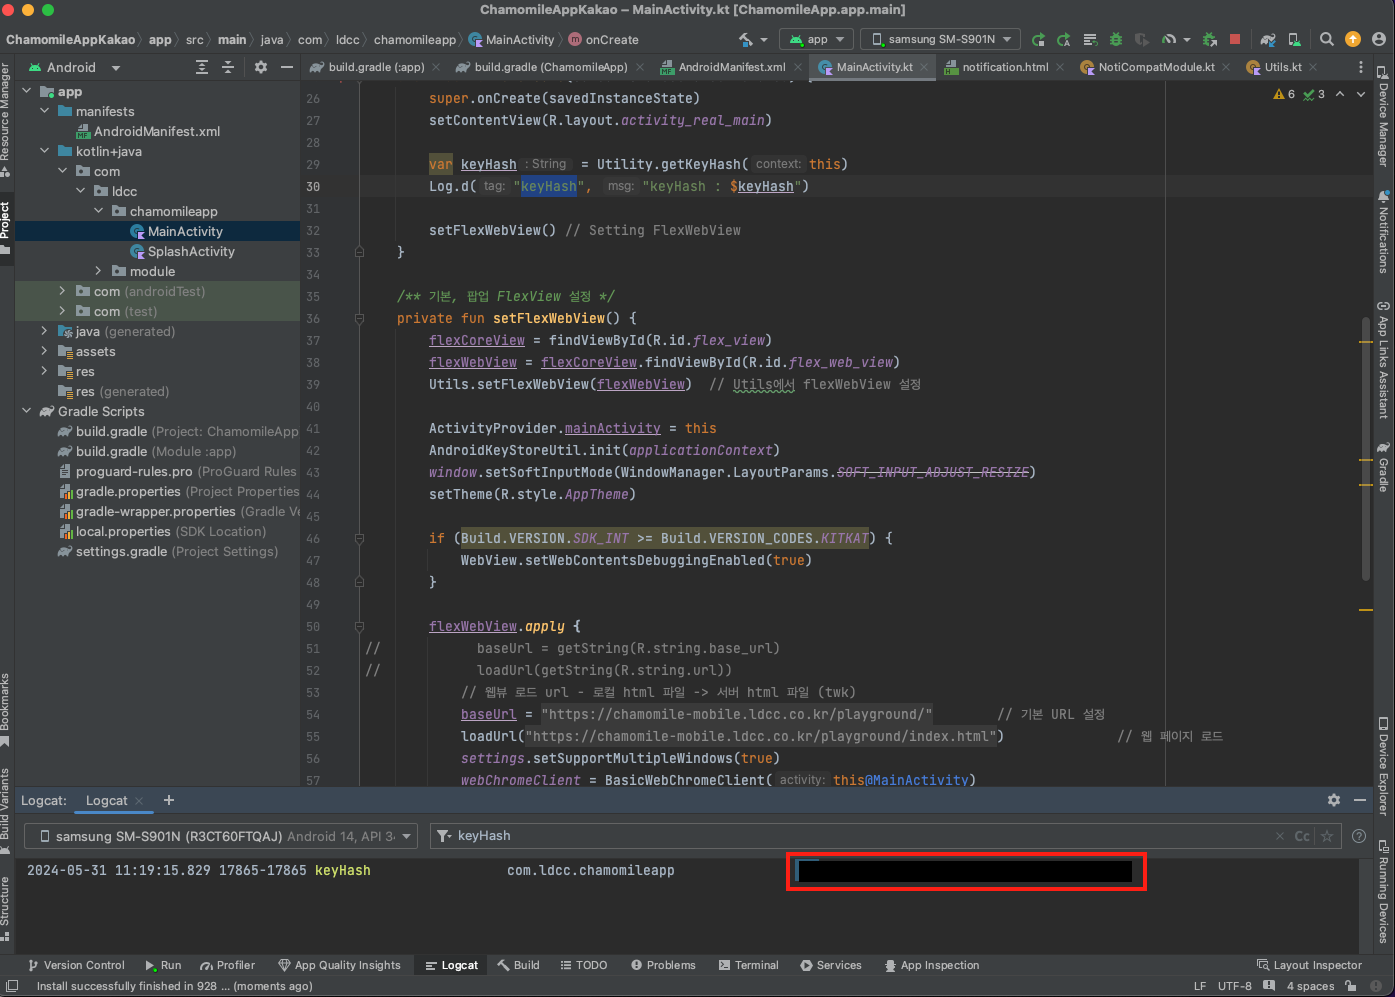
Task: Click the red Stop app button
Action: (1235, 40)
